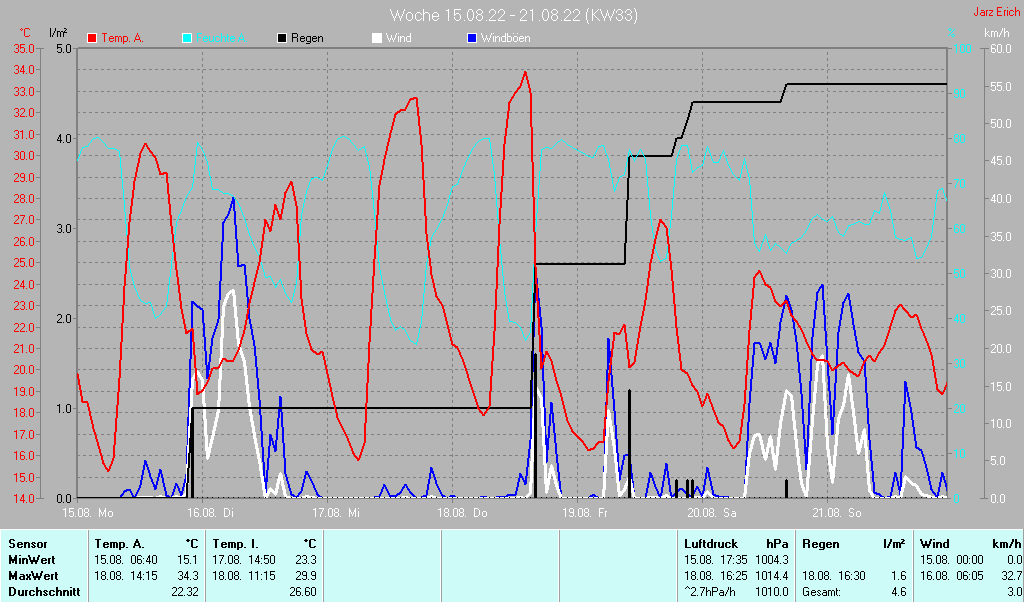Image resolution: width=1024 pixels, height=602 pixels.
Task: Click the Temp. A. minimum value '15.1'
Action: 187,560
